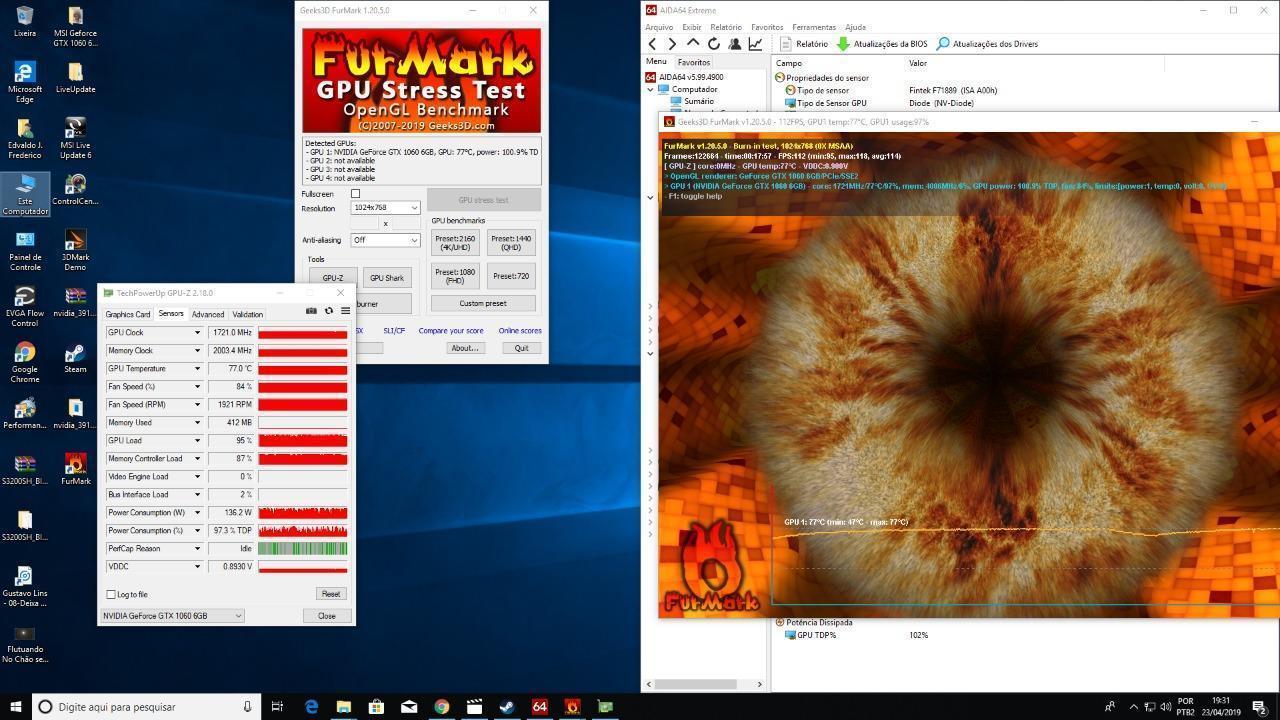Click AIDA64 user toolbar icon

point(735,44)
